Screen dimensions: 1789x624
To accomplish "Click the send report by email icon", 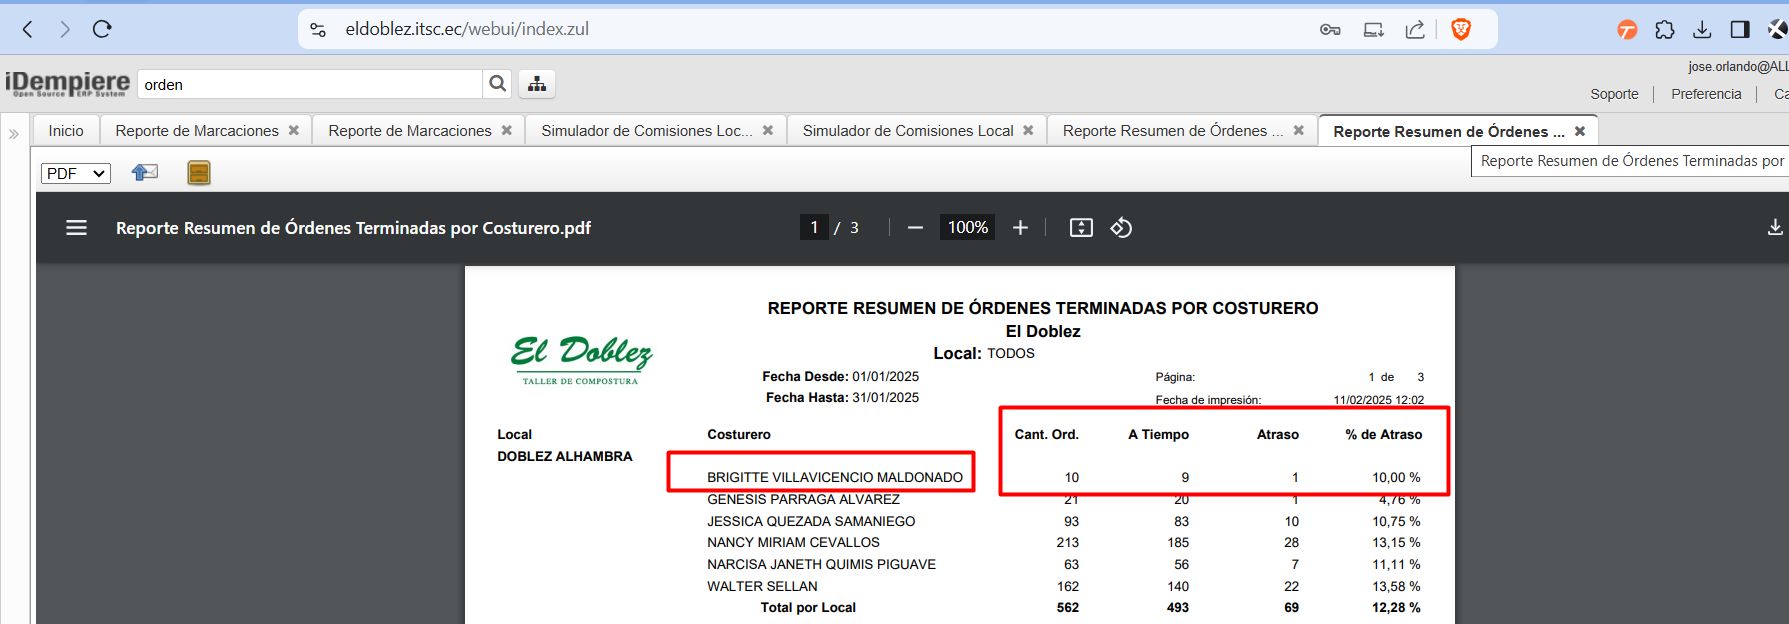I will point(145,173).
